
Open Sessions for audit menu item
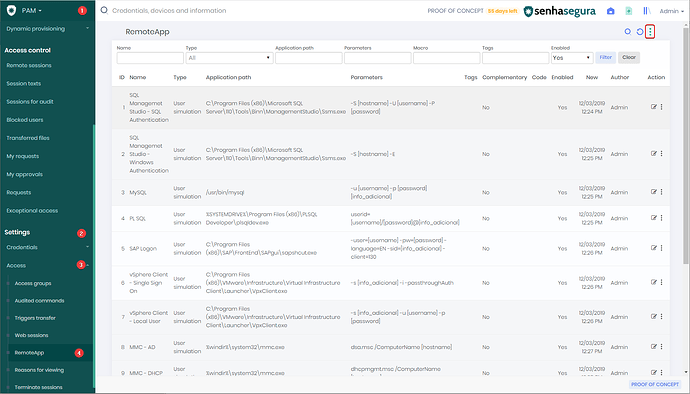pyautogui.click(x=30, y=102)
